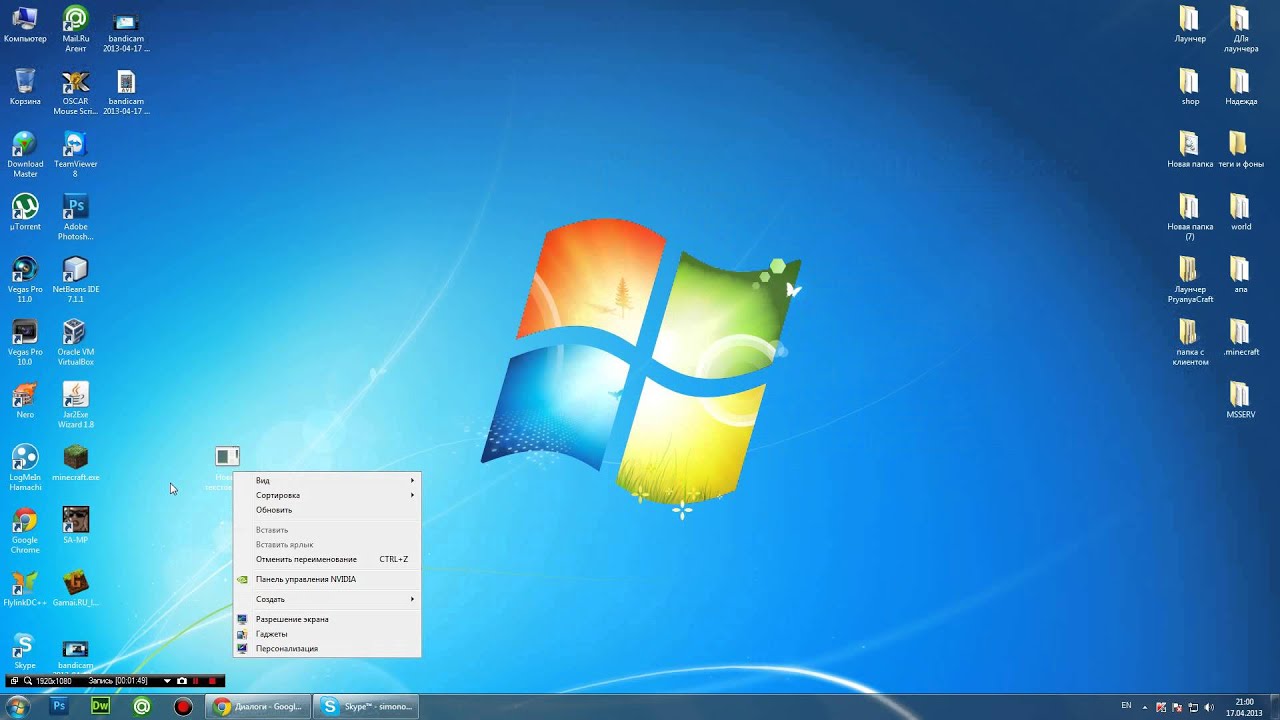1280x720 pixels.
Task: Select the ana folder icon
Action: [x=1240, y=275]
